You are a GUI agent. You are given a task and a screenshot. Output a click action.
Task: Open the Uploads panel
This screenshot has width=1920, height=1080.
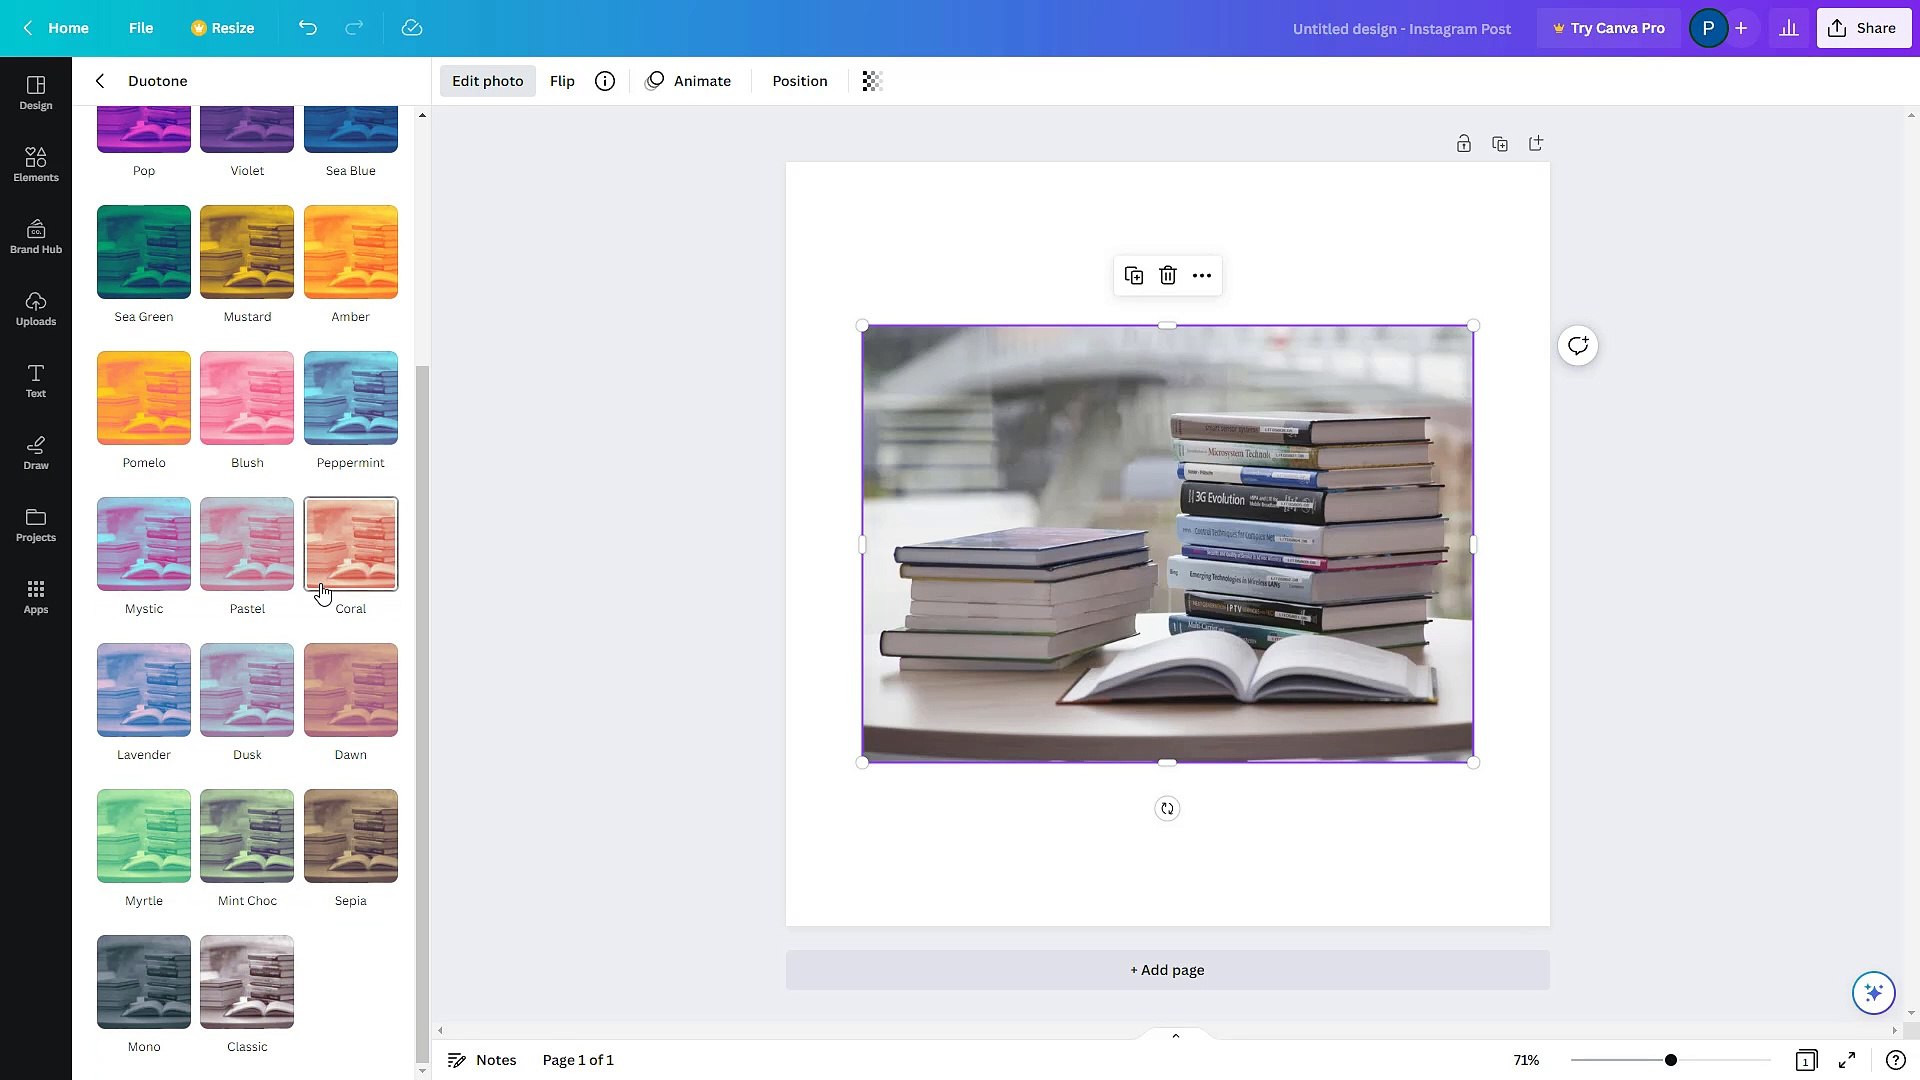(x=35, y=307)
